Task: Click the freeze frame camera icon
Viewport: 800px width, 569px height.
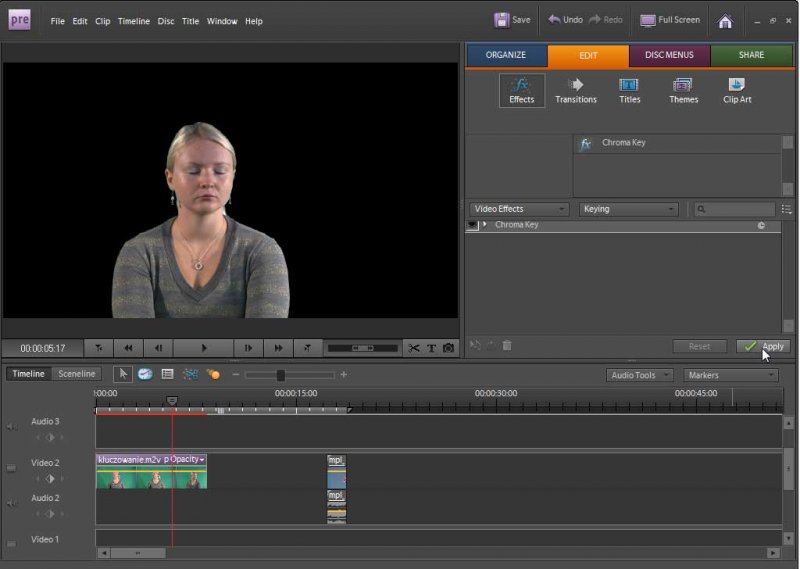Action: tap(448, 348)
